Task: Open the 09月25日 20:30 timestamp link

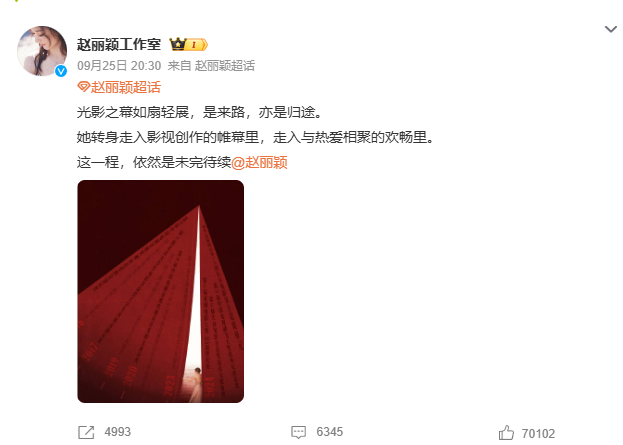Action: (119, 66)
